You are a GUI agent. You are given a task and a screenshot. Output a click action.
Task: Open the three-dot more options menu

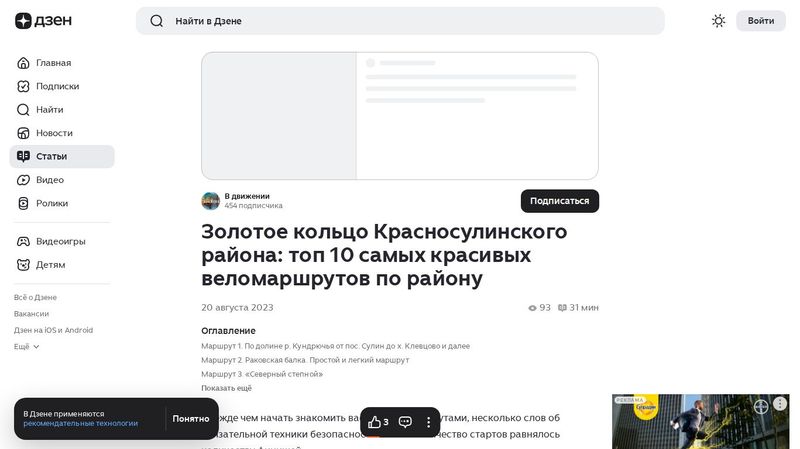coord(429,422)
